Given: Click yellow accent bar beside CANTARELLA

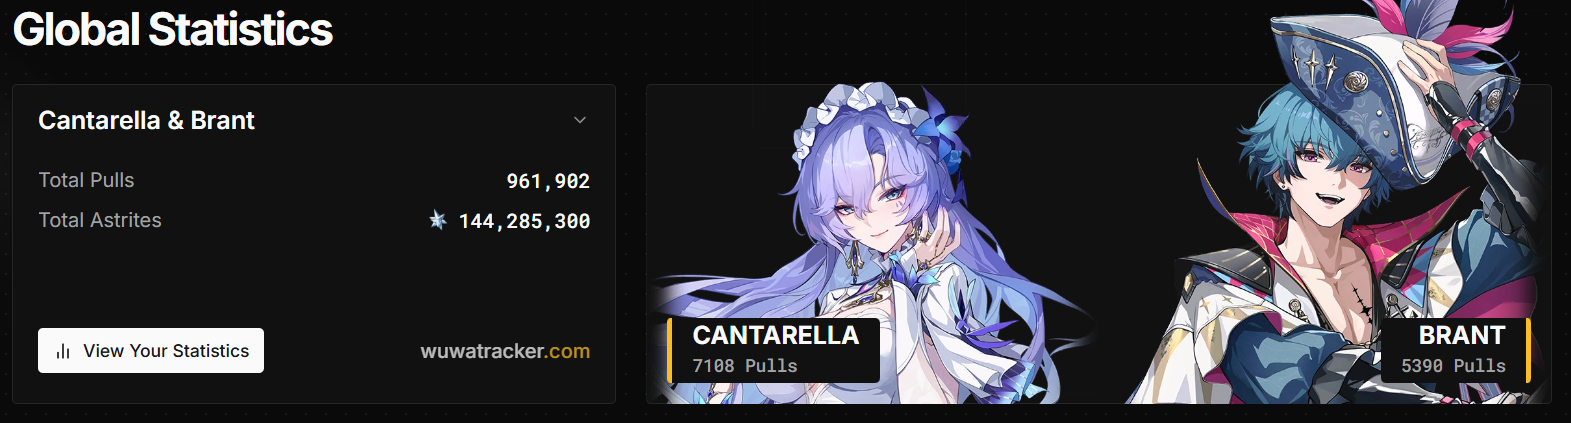Looking at the screenshot, I should point(669,350).
